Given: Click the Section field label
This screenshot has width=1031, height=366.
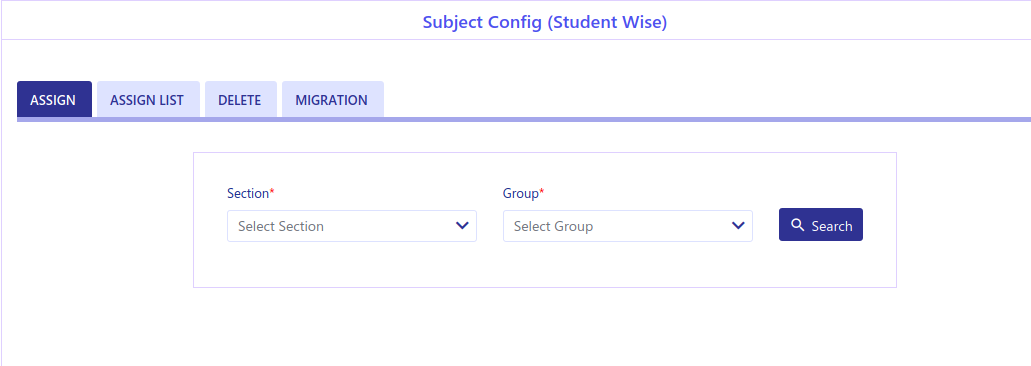Looking at the screenshot, I should (248, 193).
